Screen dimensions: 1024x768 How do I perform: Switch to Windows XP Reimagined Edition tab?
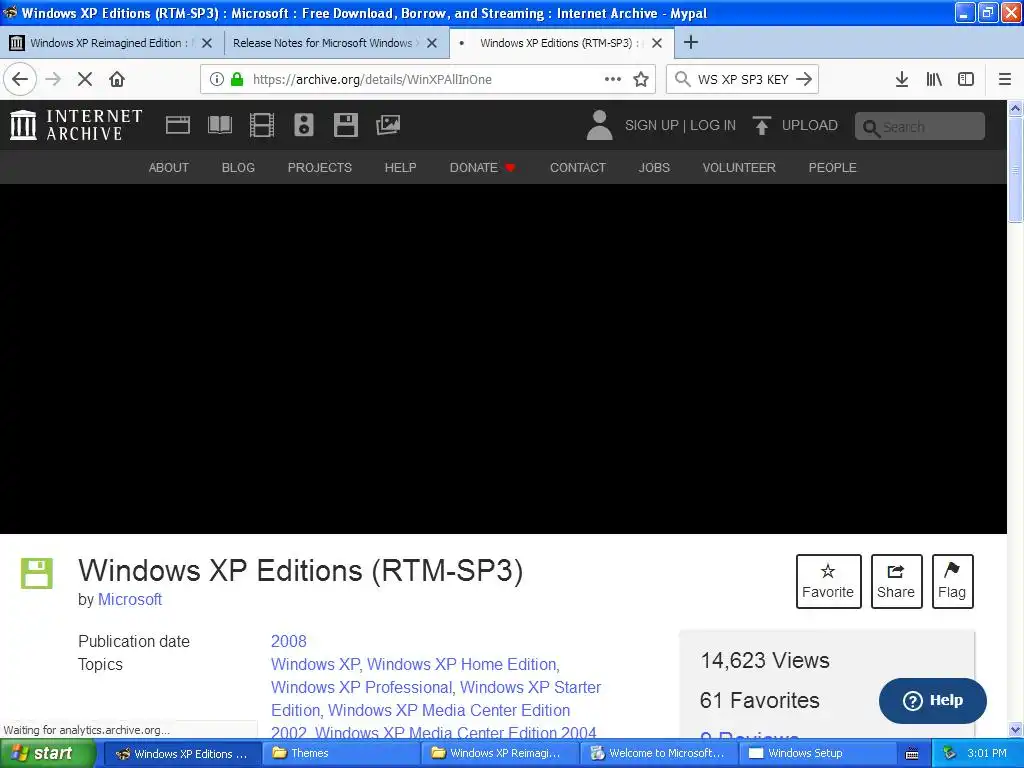pos(112,43)
